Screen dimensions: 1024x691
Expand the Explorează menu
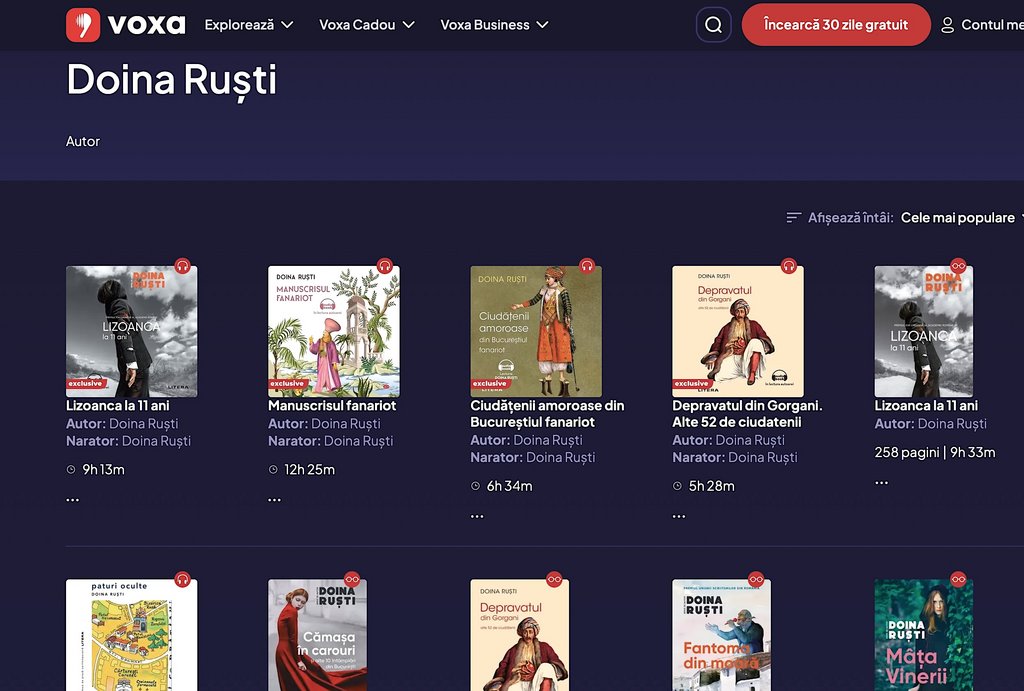point(249,25)
